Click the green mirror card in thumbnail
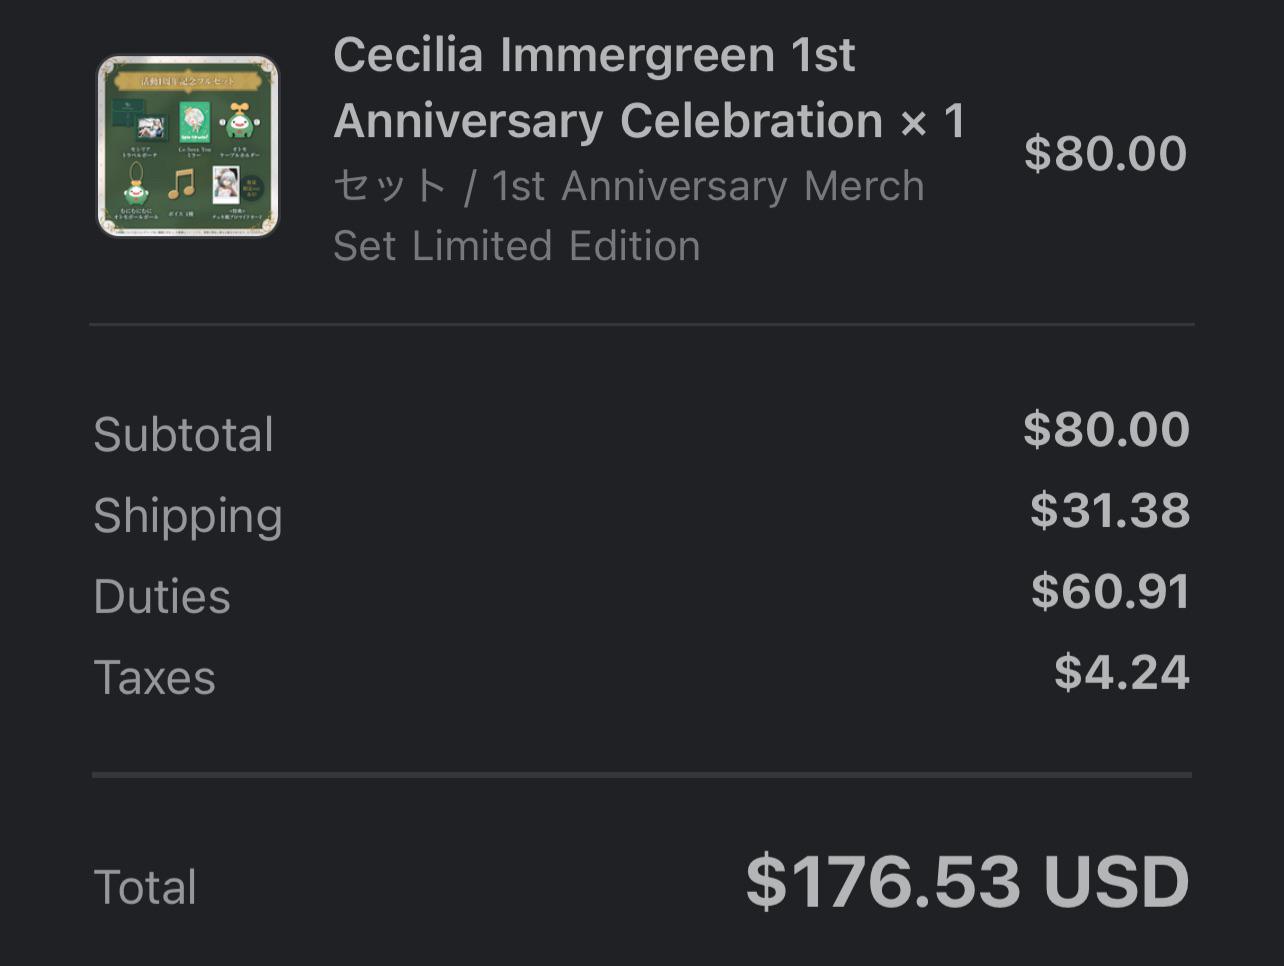 pos(194,124)
